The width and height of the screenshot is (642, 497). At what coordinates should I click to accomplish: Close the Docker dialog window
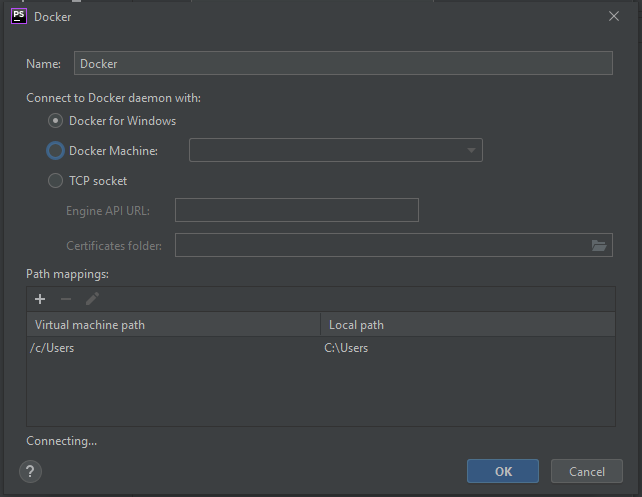click(614, 16)
